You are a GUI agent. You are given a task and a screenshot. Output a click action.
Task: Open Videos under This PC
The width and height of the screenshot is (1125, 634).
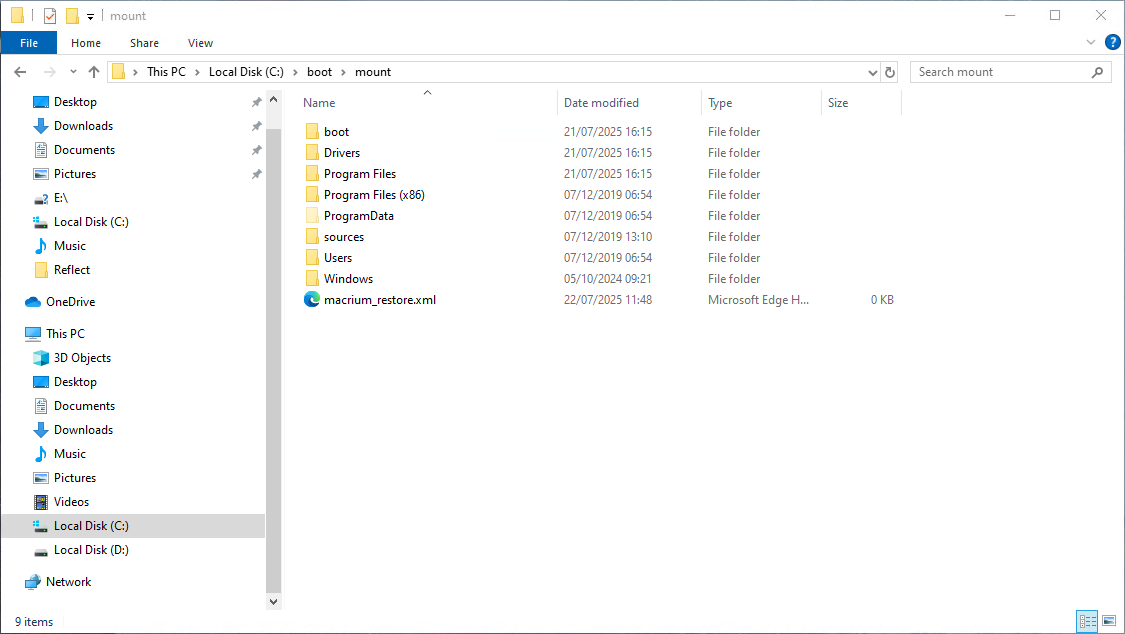[71, 502]
